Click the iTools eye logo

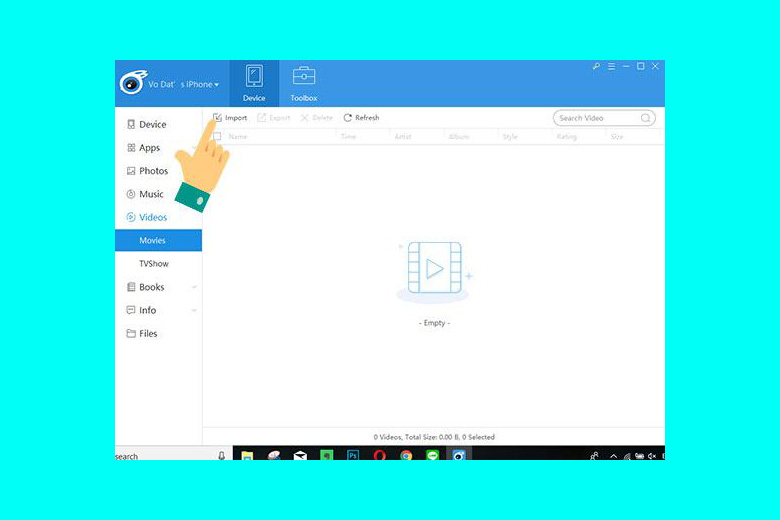tap(133, 83)
